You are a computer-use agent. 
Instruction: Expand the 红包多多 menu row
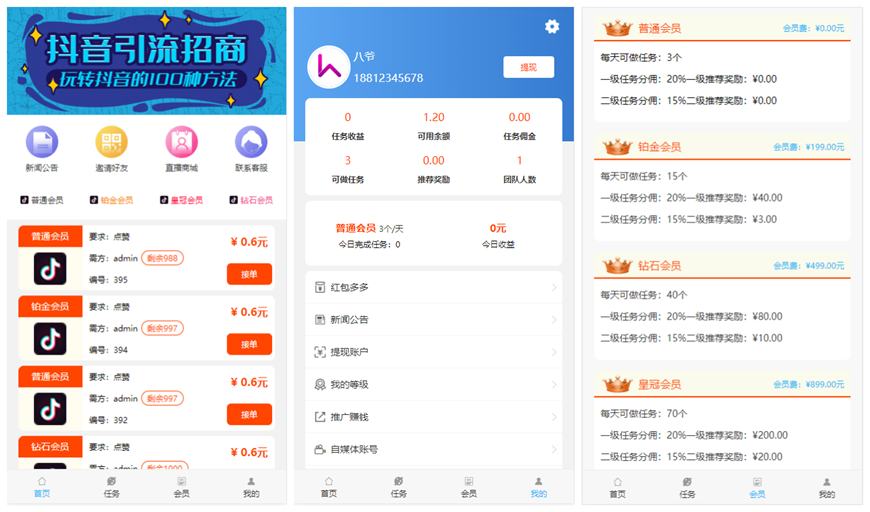433,288
